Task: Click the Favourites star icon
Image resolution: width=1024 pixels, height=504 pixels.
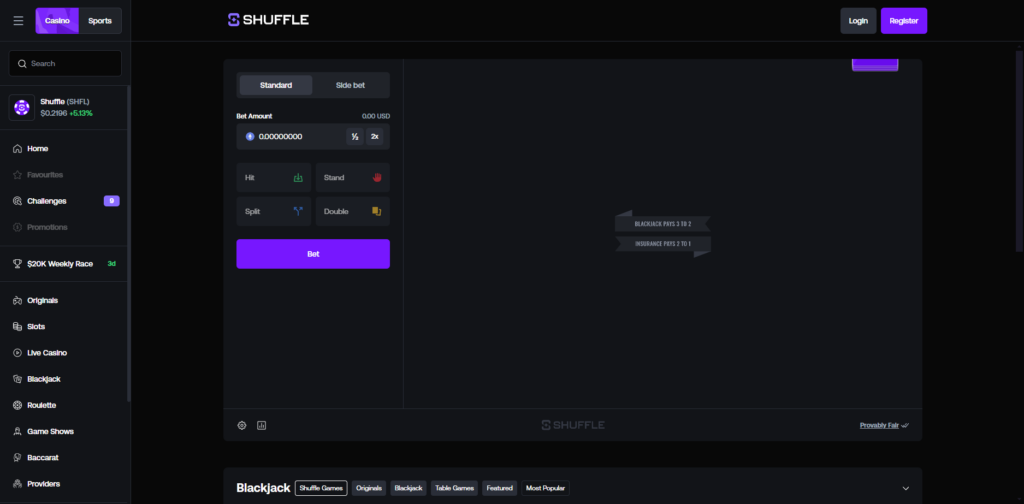Action: (18, 175)
